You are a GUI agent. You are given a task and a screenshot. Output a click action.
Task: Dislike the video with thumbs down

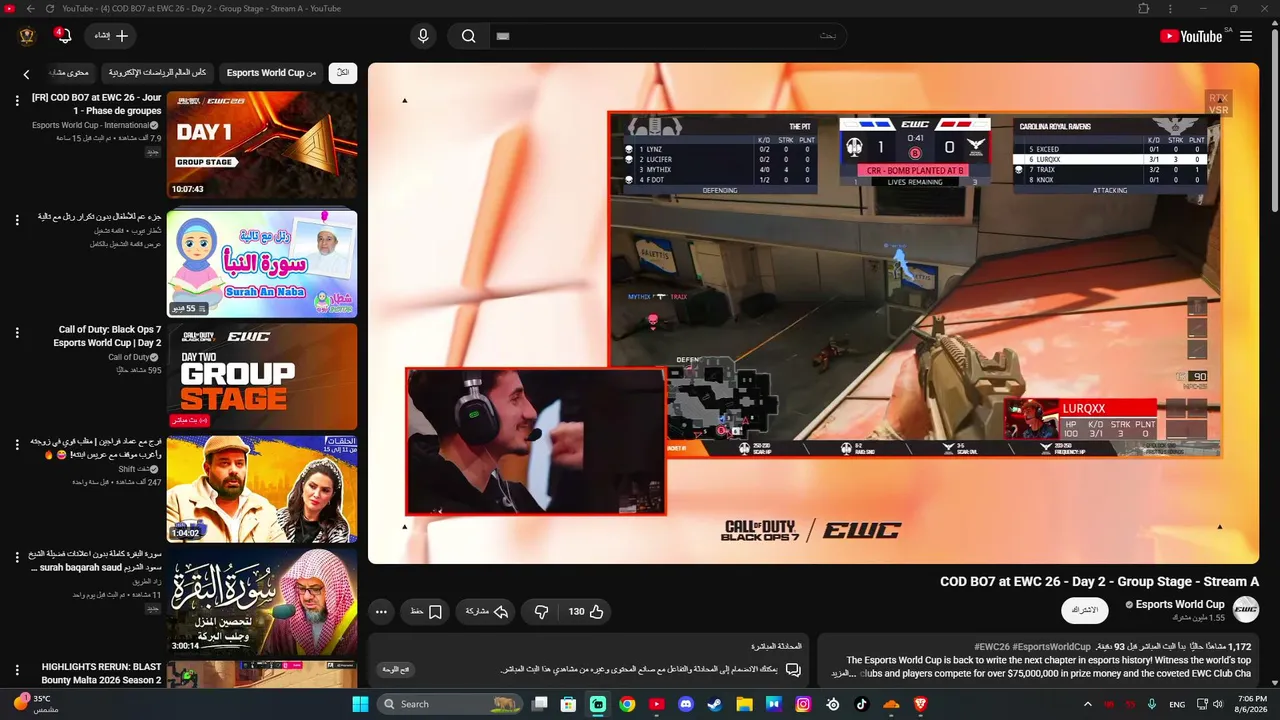click(x=541, y=612)
